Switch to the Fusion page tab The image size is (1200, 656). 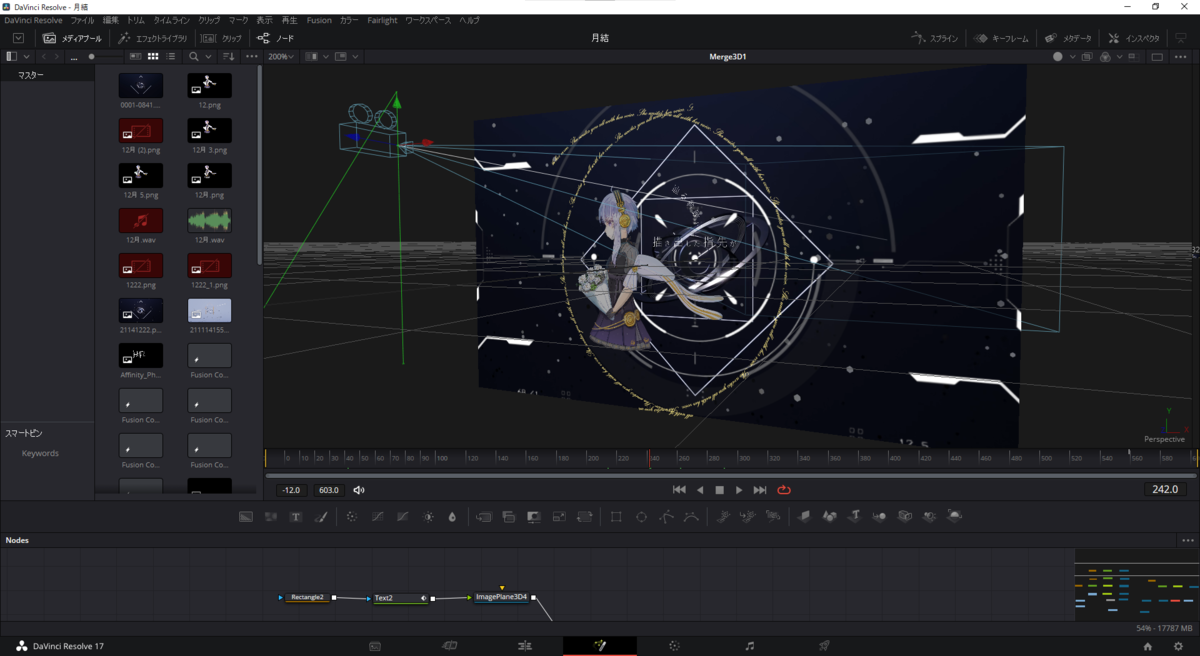tap(599, 646)
